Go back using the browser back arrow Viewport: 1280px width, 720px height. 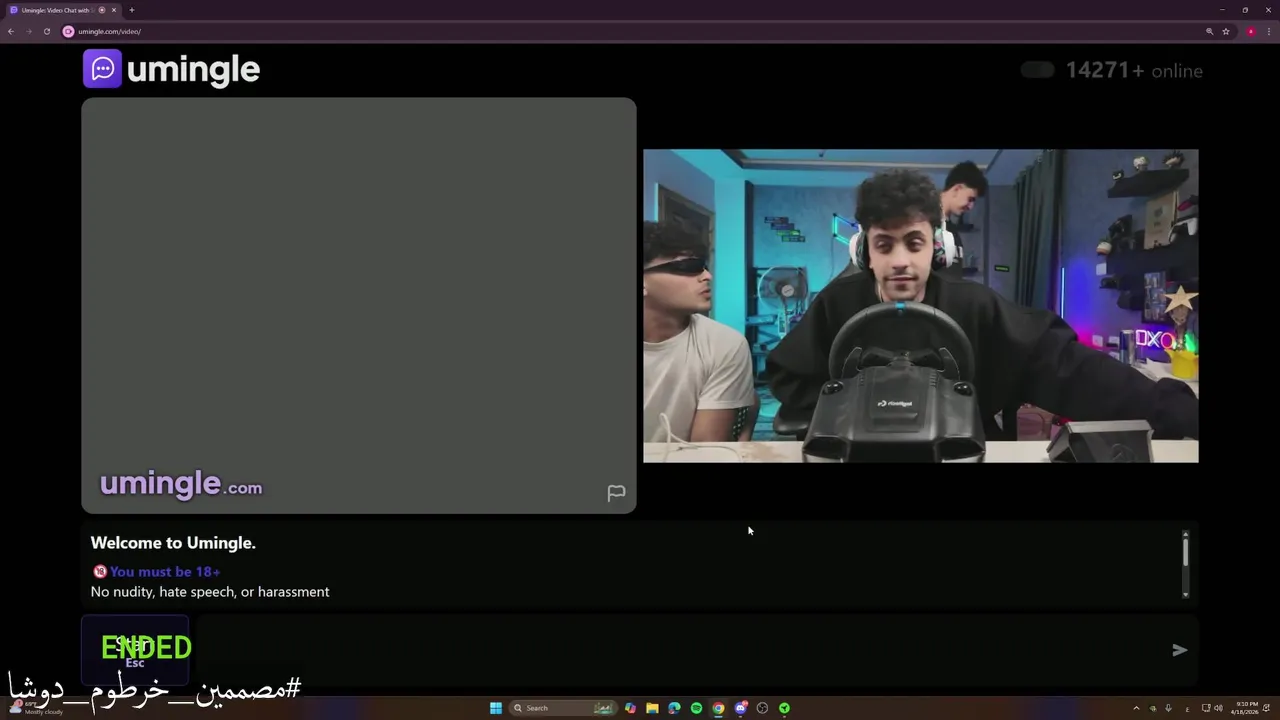[x=11, y=31]
